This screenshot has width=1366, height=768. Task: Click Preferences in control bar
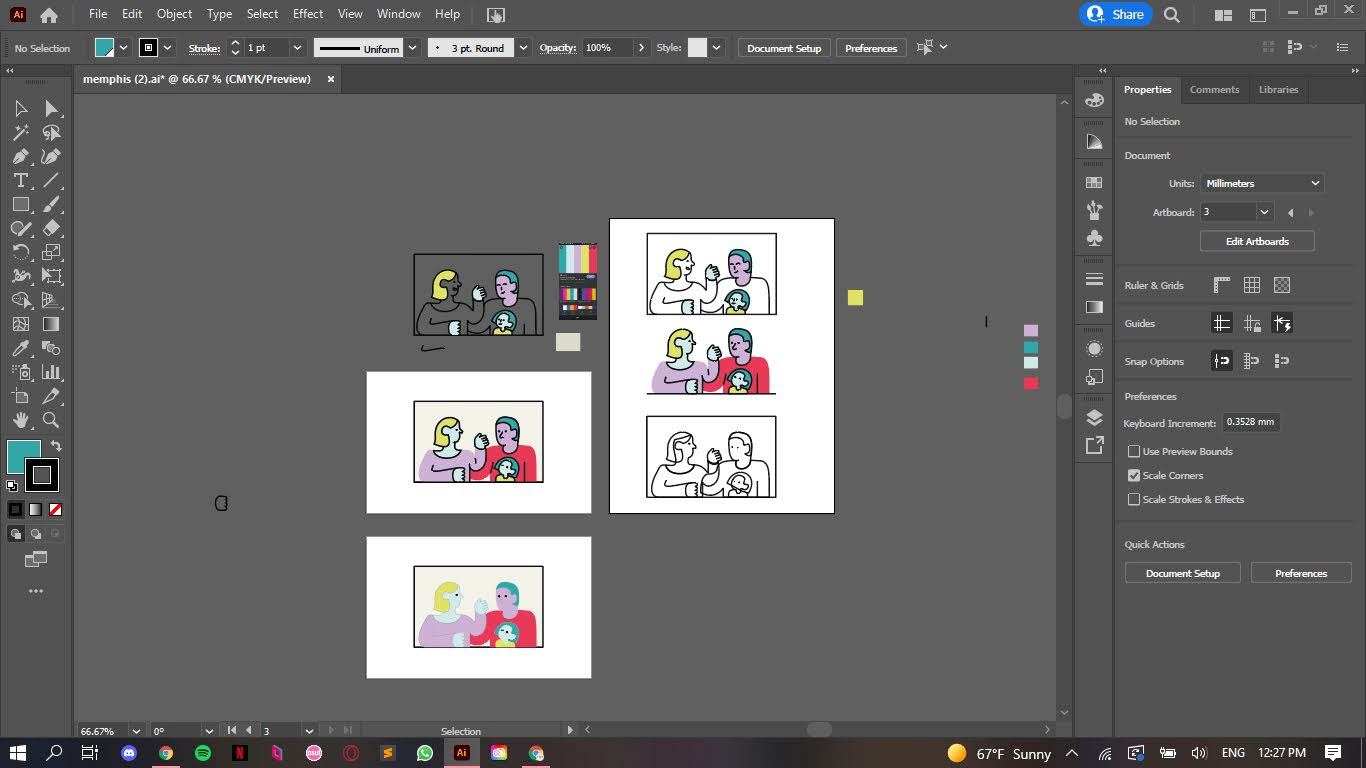point(871,48)
